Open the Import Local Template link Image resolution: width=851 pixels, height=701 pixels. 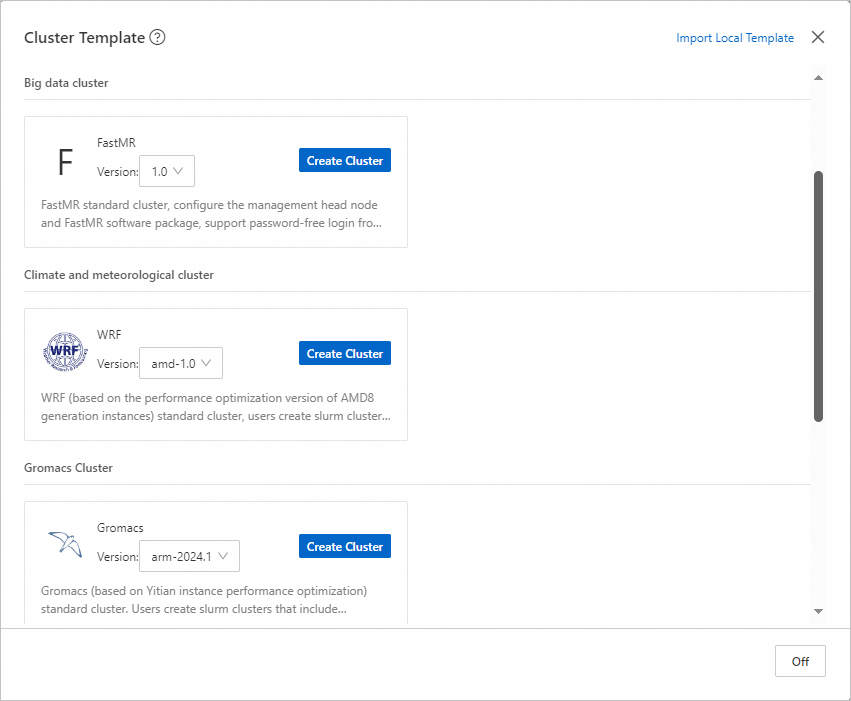click(735, 38)
